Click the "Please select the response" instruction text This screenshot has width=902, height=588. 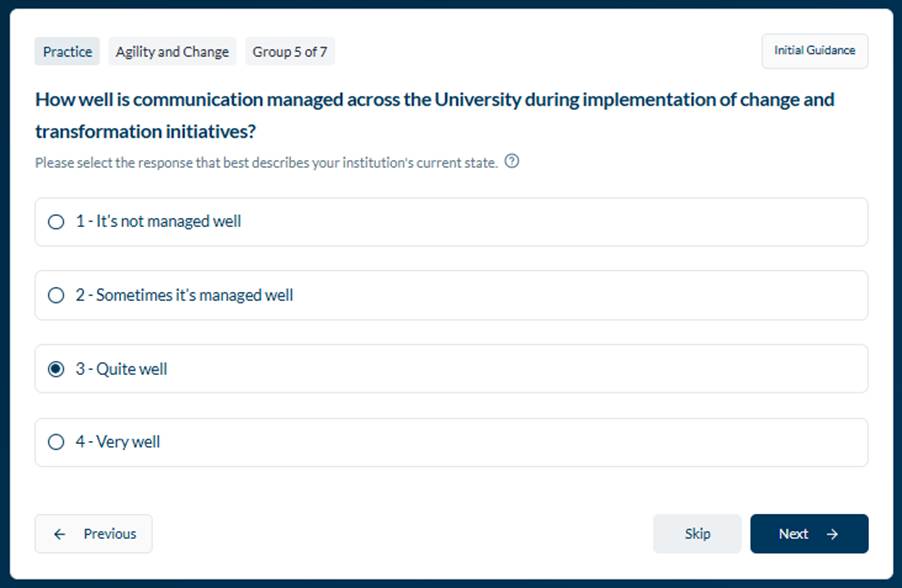click(x=266, y=163)
